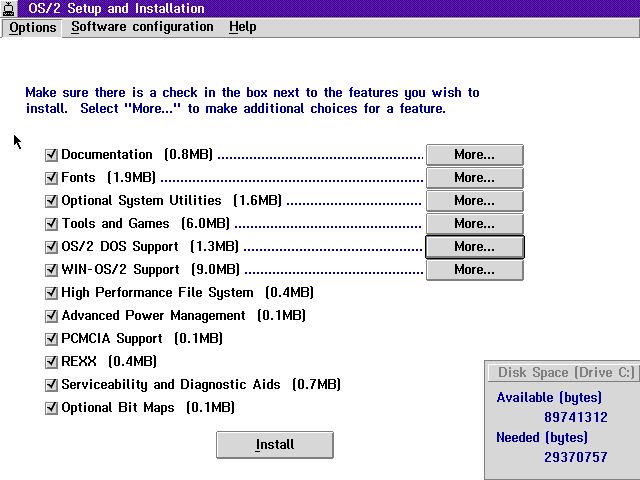Open the system menu icon in title bar
Screen dimensions: 640x480
[x=9, y=8]
